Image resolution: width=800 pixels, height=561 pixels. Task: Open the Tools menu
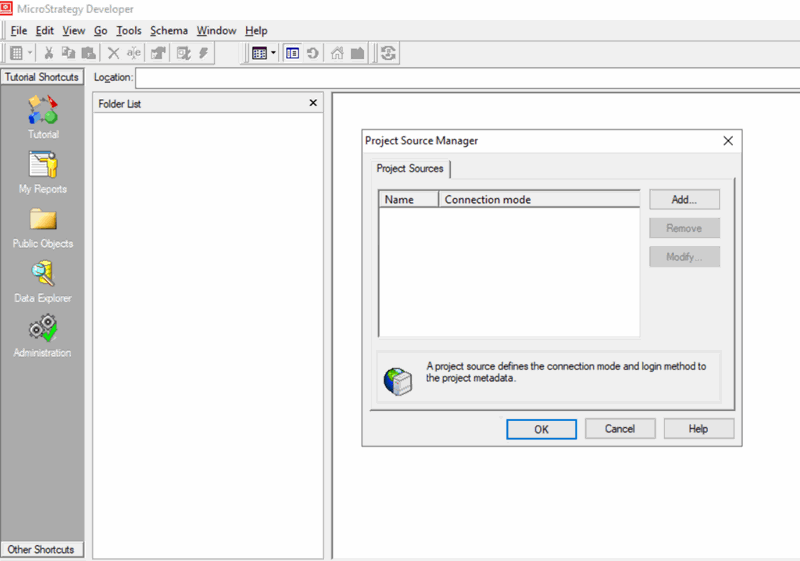[129, 31]
